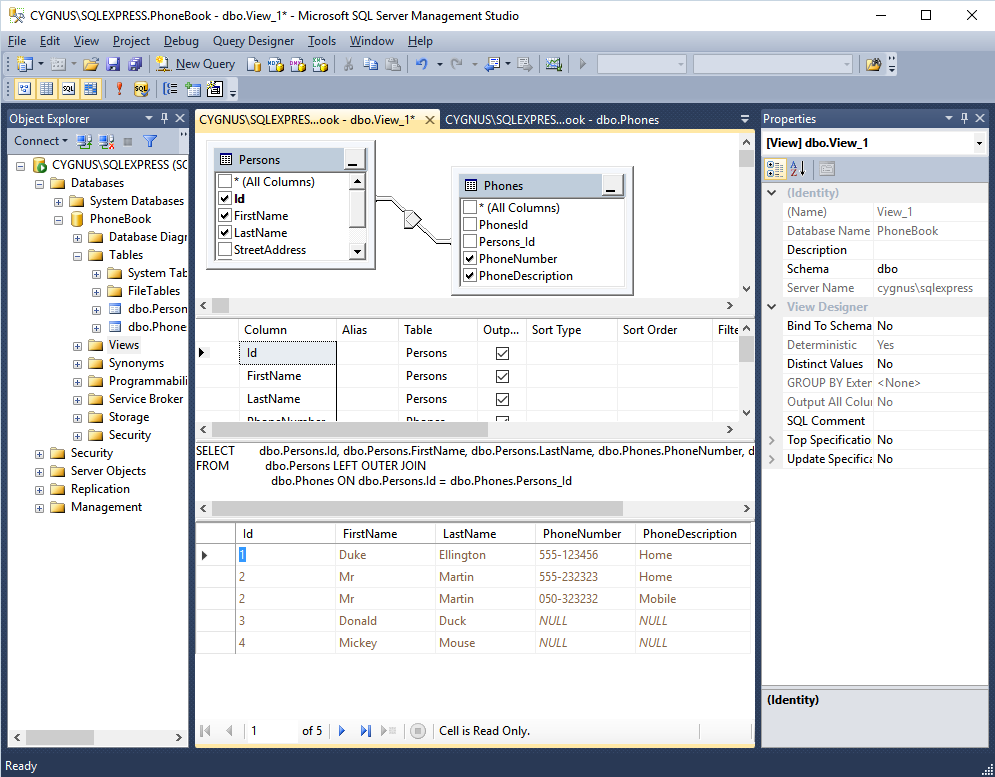Toggle the Show Diagram Pane icon

pyautogui.click(x=25, y=89)
